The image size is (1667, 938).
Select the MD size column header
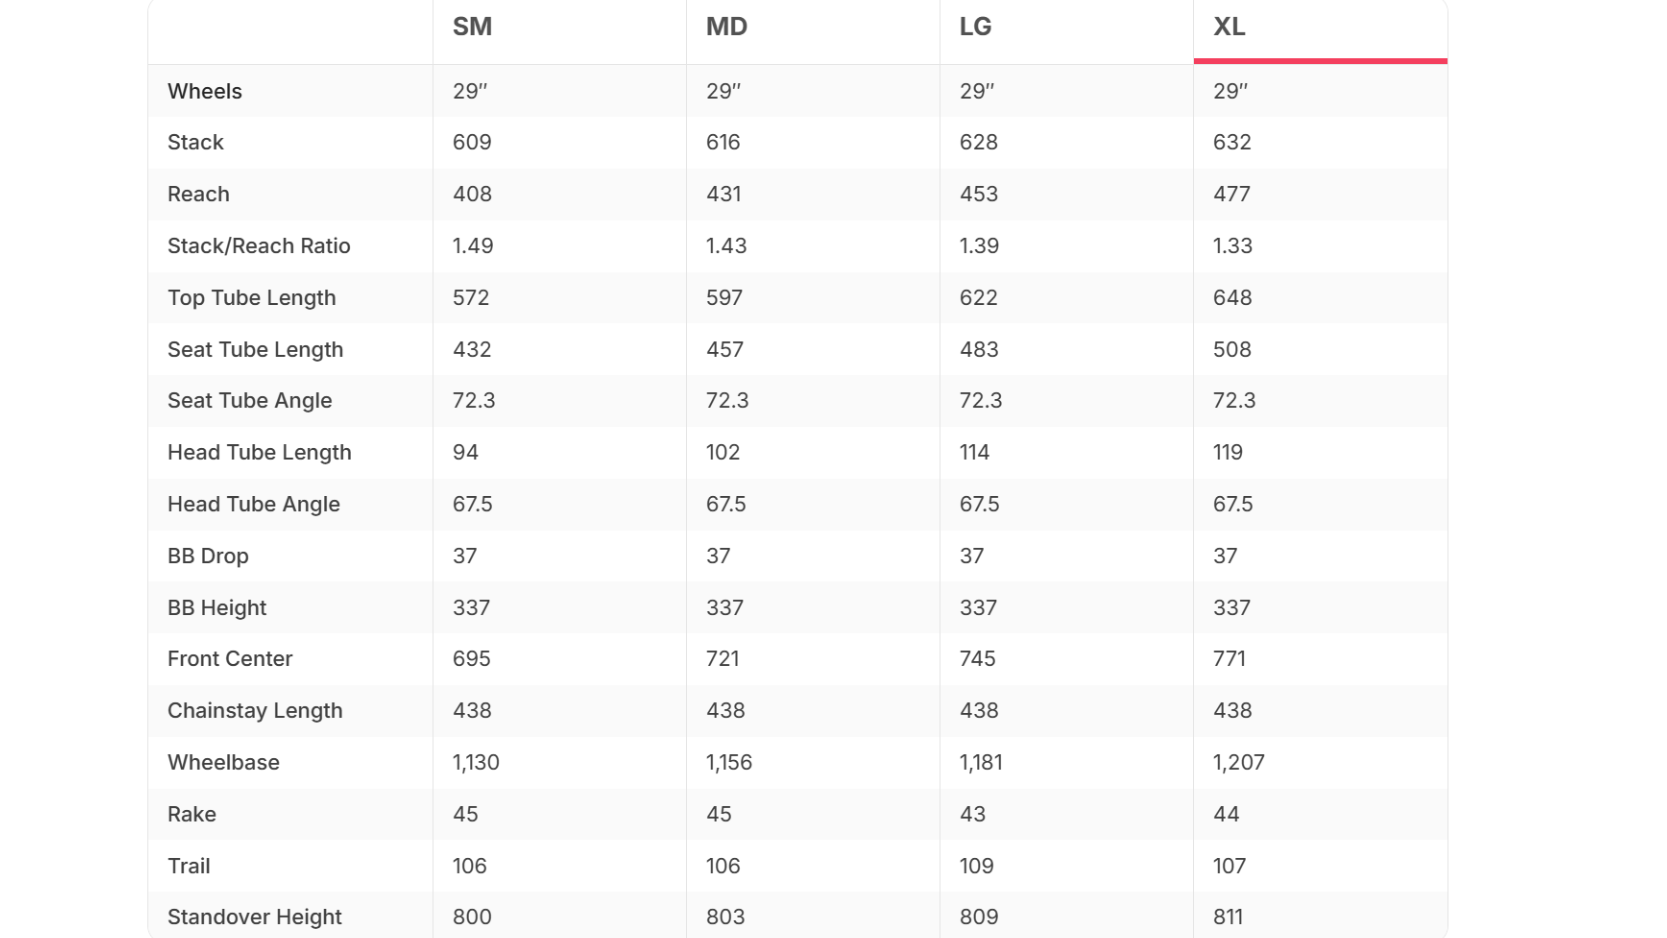[x=727, y=27]
